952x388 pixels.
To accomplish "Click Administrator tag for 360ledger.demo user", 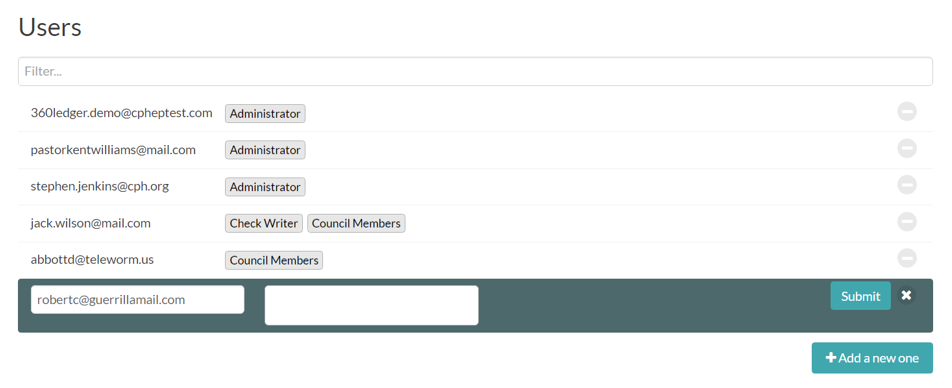I will coord(265,114).
